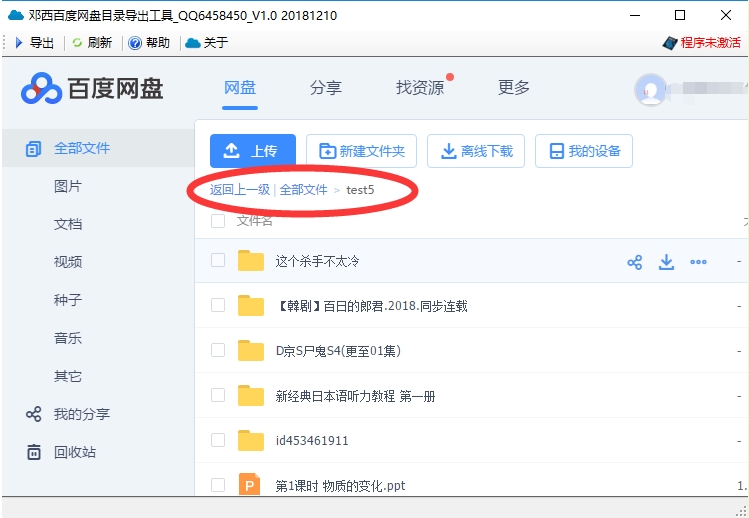Click the download icon for 这个杀手不太冷
This screenshot has width=749, height=518.
(x=666, y=262)
